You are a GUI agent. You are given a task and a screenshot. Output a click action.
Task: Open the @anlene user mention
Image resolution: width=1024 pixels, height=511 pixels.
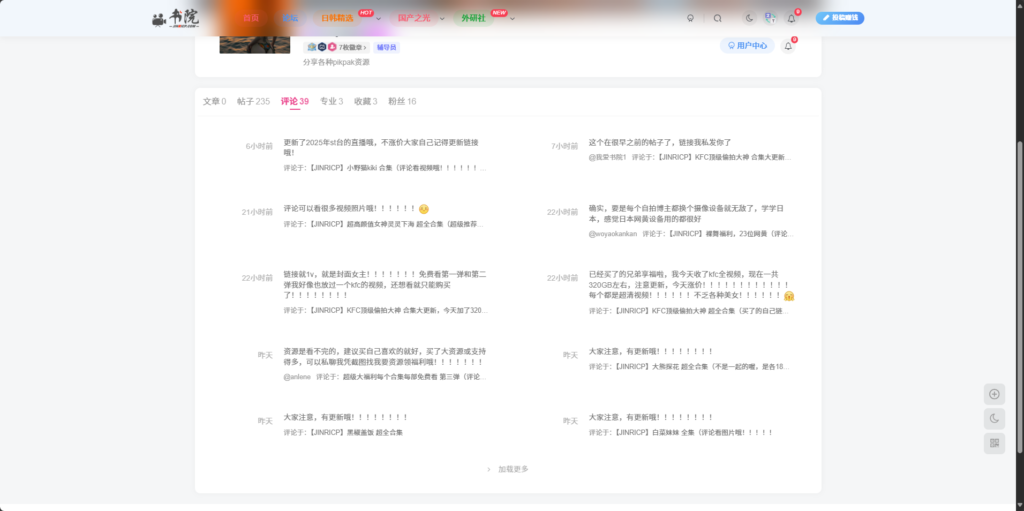pos(297,377)
